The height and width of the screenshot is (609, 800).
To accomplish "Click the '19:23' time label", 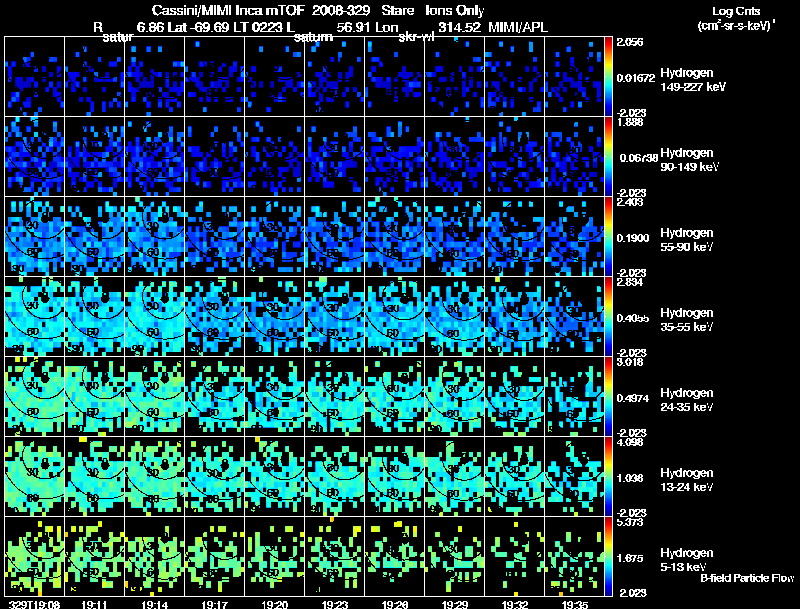I will (x=335, y=605).
